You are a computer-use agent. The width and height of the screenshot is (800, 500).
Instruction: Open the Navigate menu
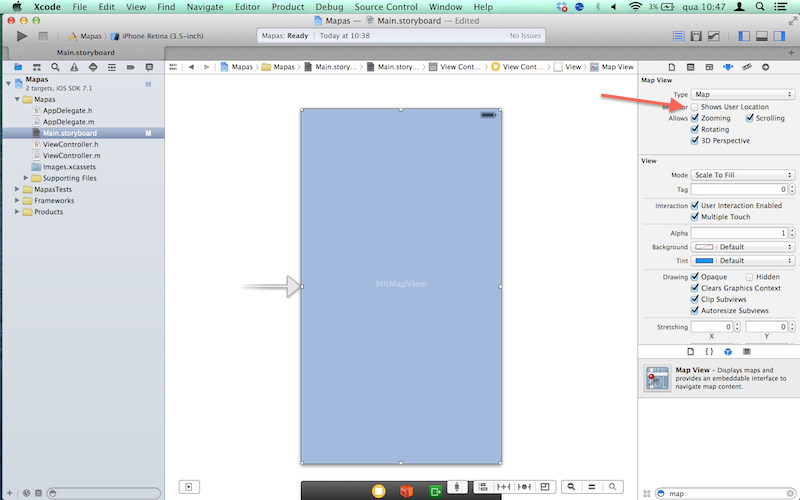click(x=205, y=7)
